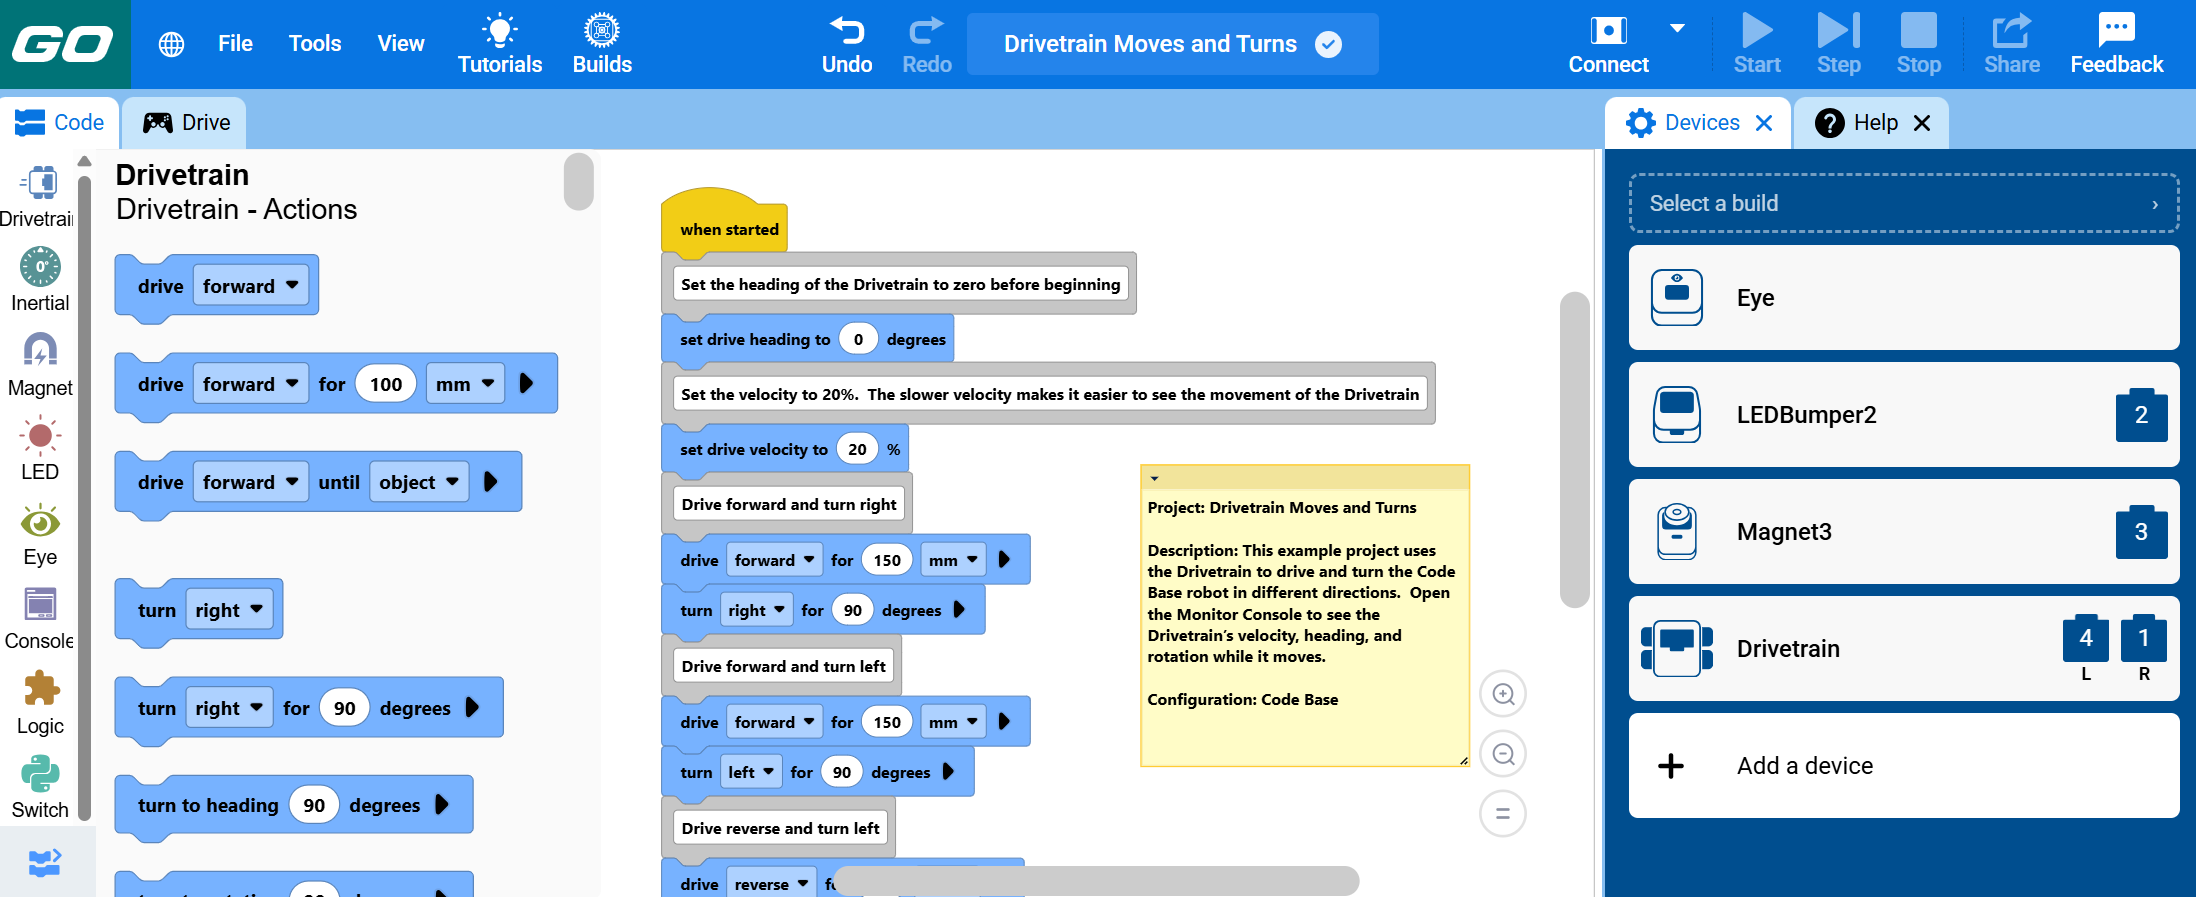Click the drive heading 0 value

click(x=858, y=340)
